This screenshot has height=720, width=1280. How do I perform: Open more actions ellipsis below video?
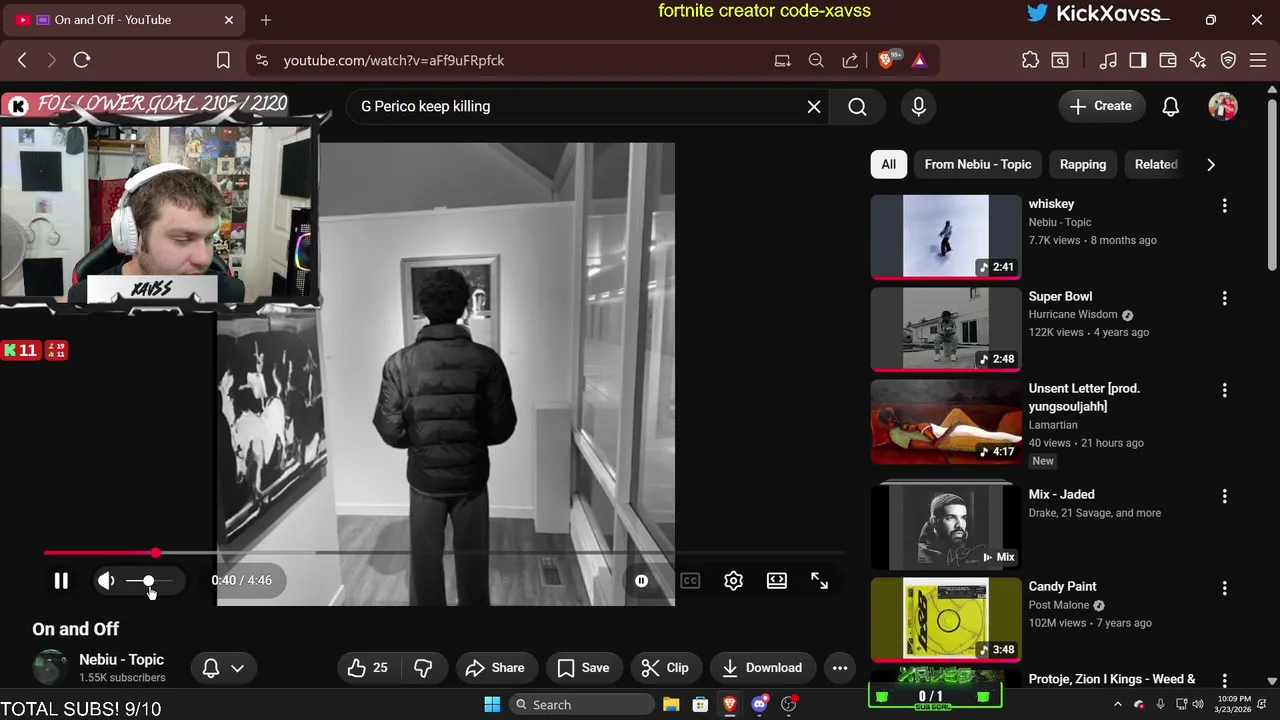coord(840,668)
